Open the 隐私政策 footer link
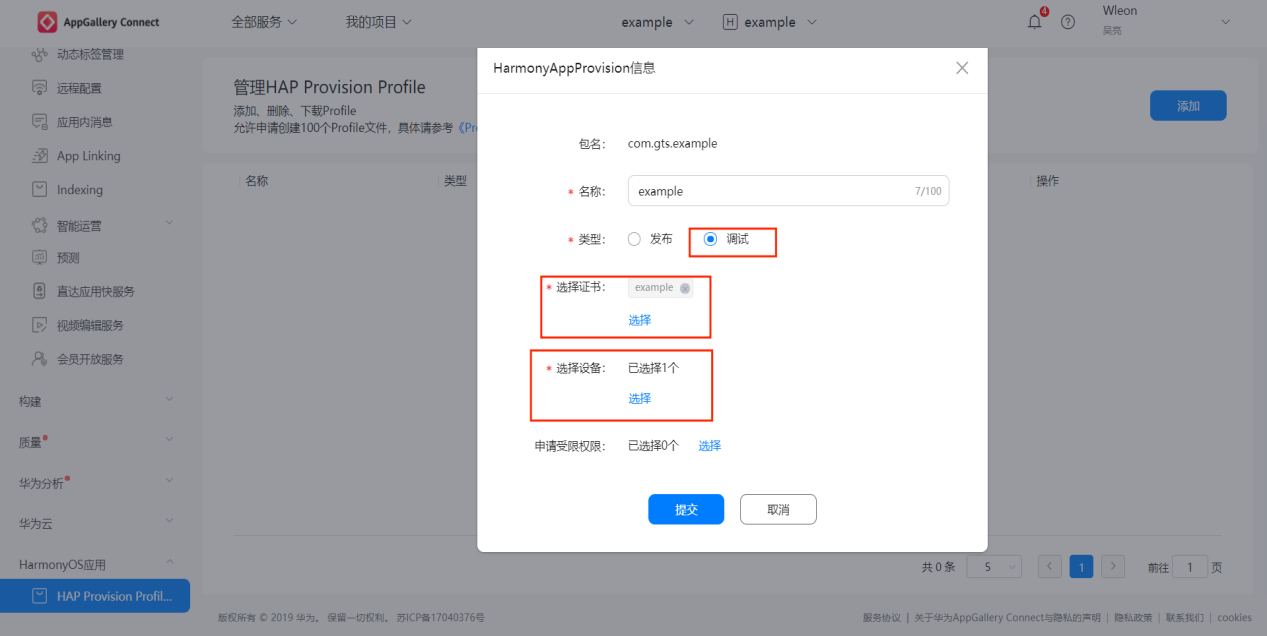 1133,618
